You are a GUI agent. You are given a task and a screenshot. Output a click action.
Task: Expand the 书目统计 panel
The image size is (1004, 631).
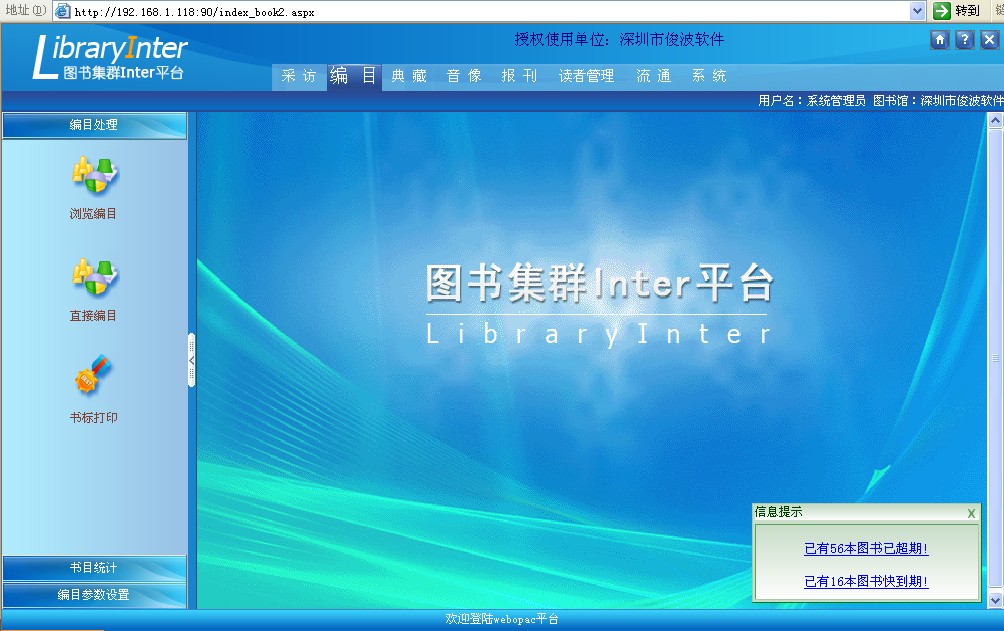[93, 568]
